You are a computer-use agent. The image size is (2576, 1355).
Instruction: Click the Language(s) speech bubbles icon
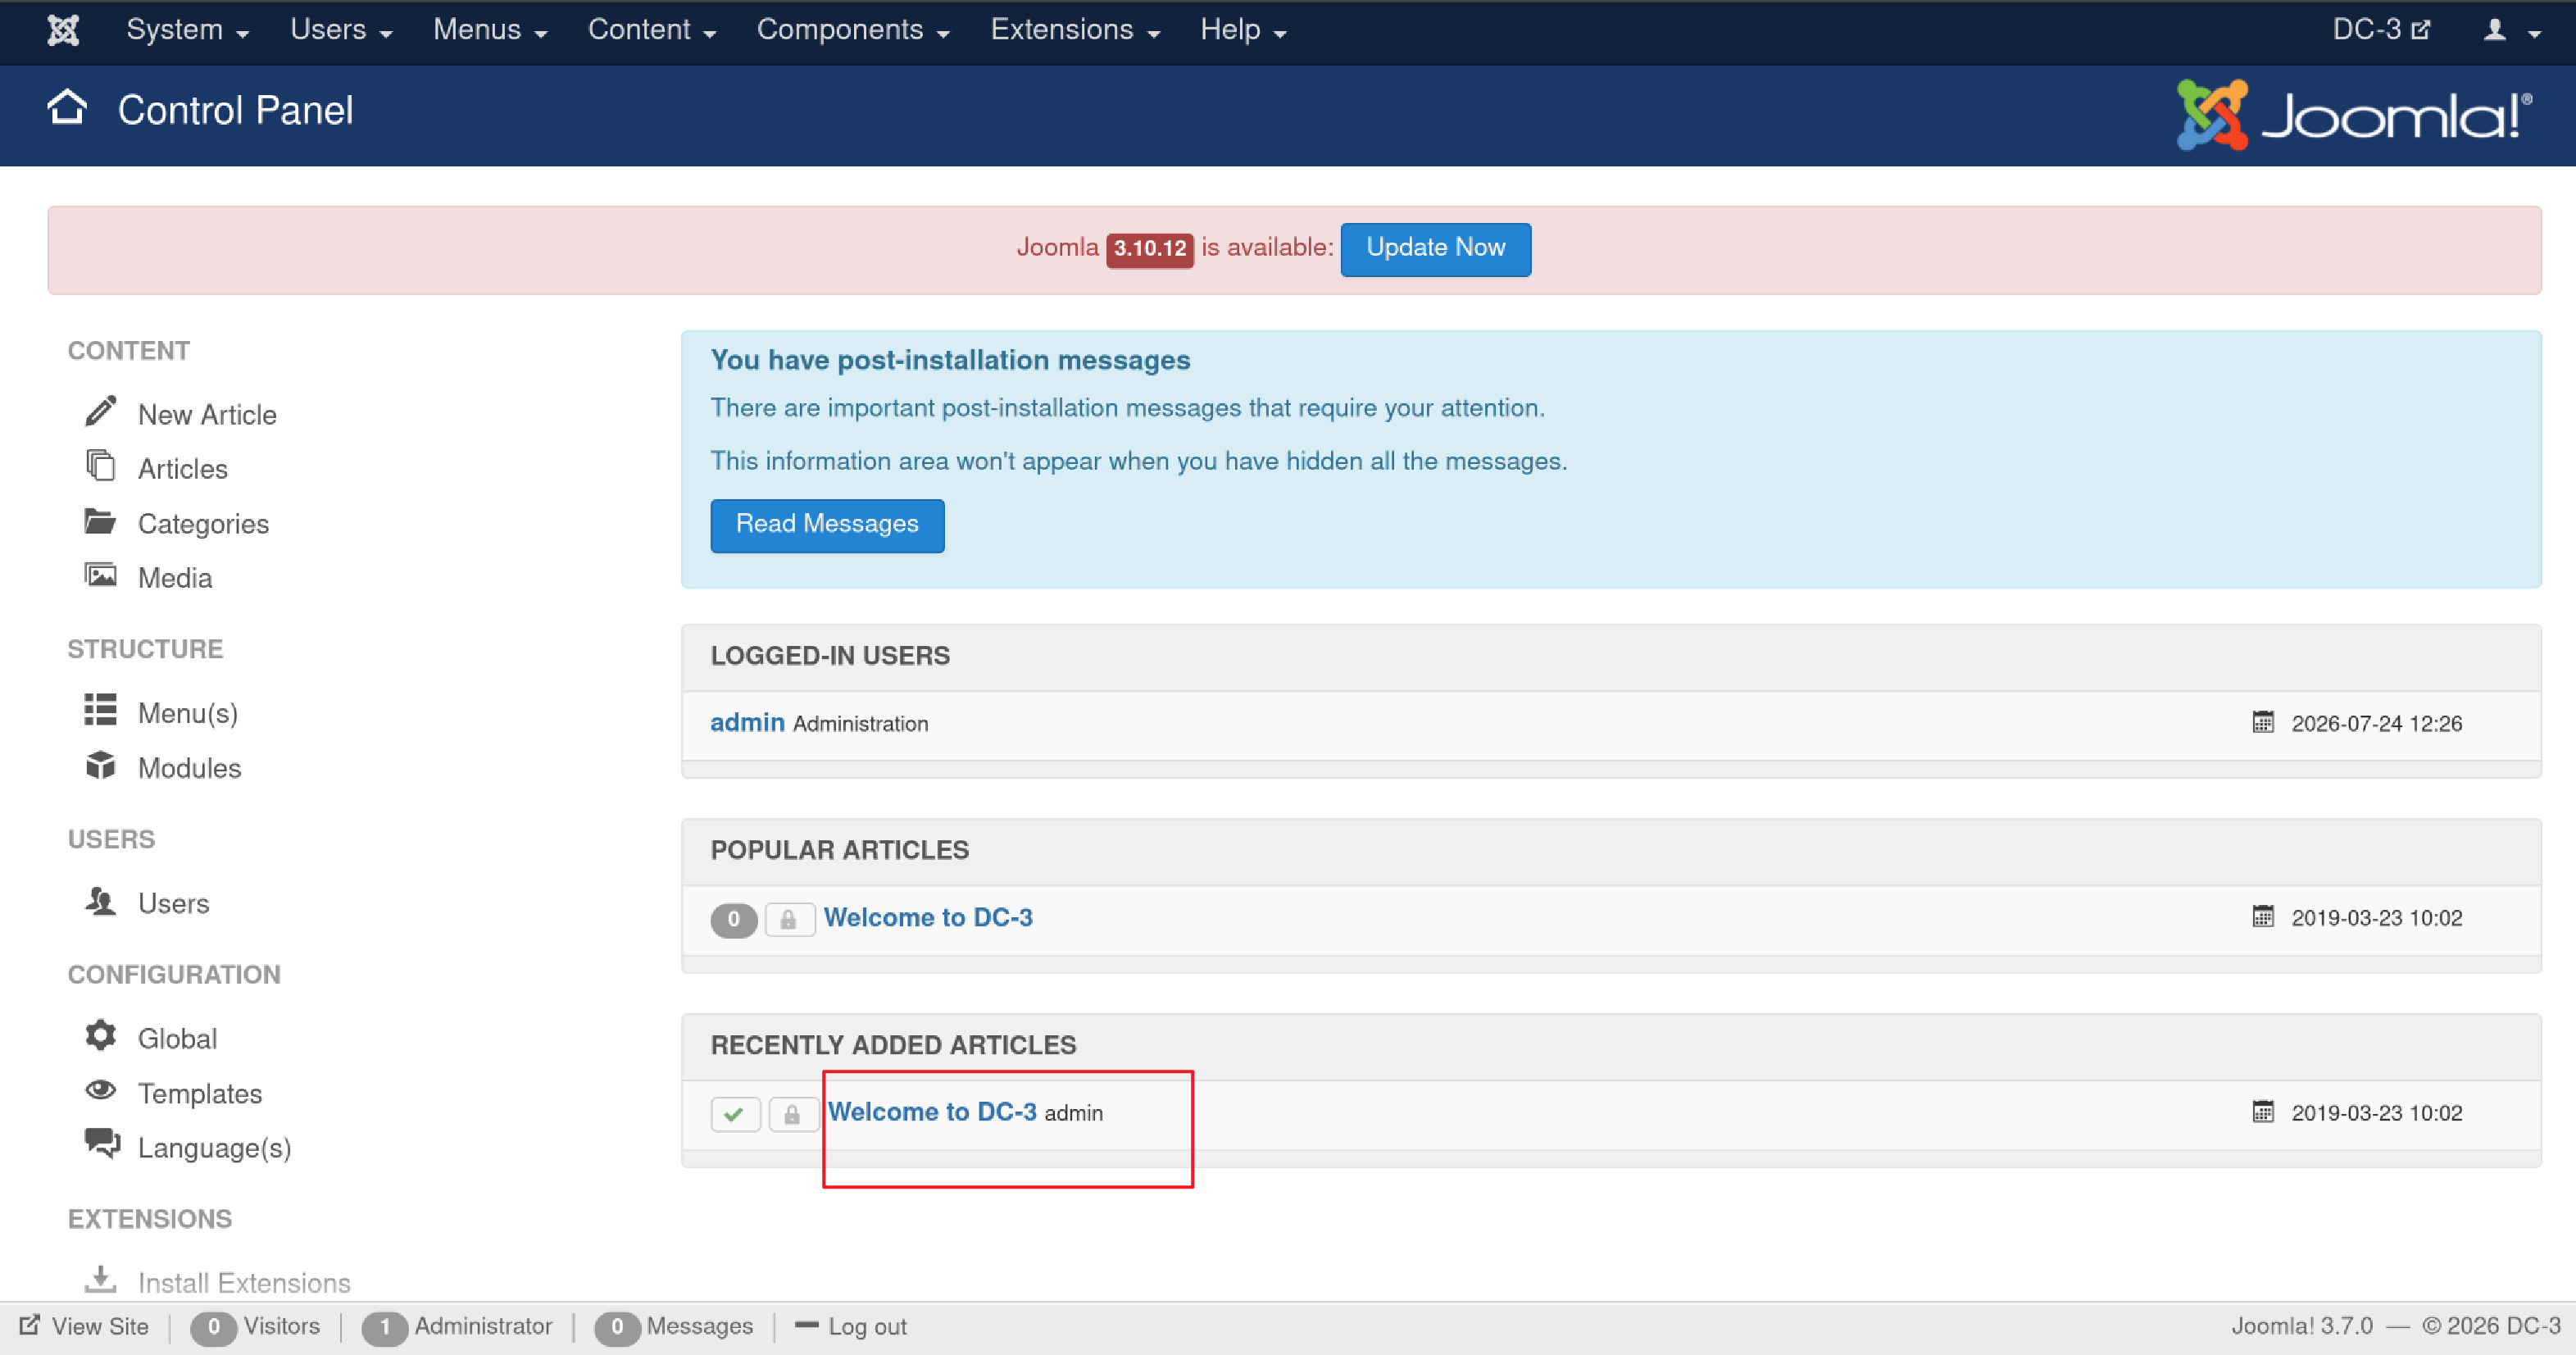pos(102,1144)
